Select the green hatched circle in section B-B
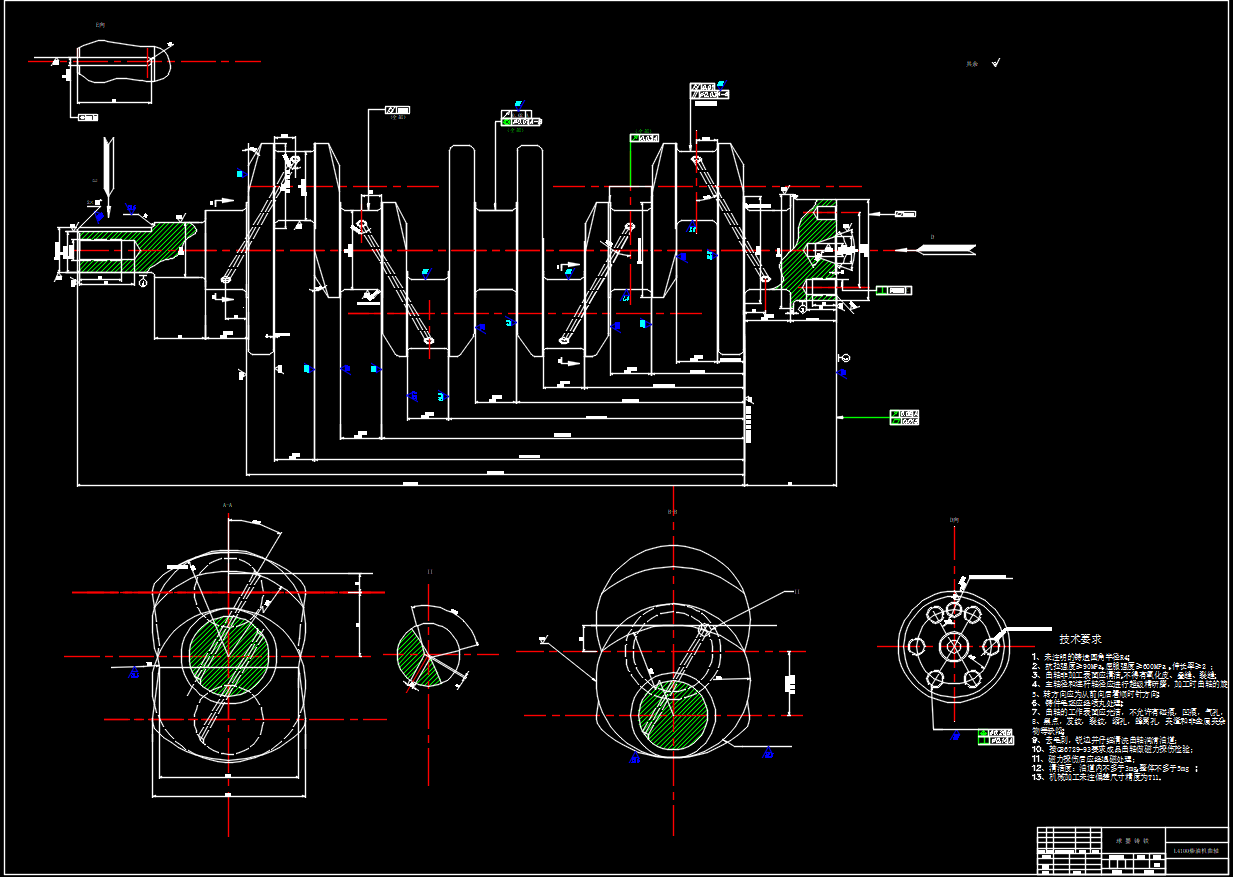This screenshot has height=877, width=1233. (x=673, y=716)
